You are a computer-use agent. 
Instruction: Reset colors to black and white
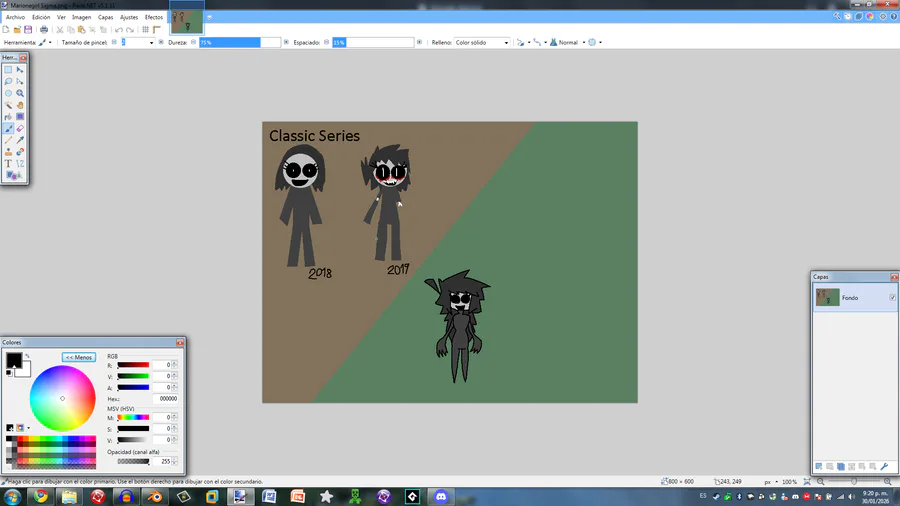click(9, 373)
